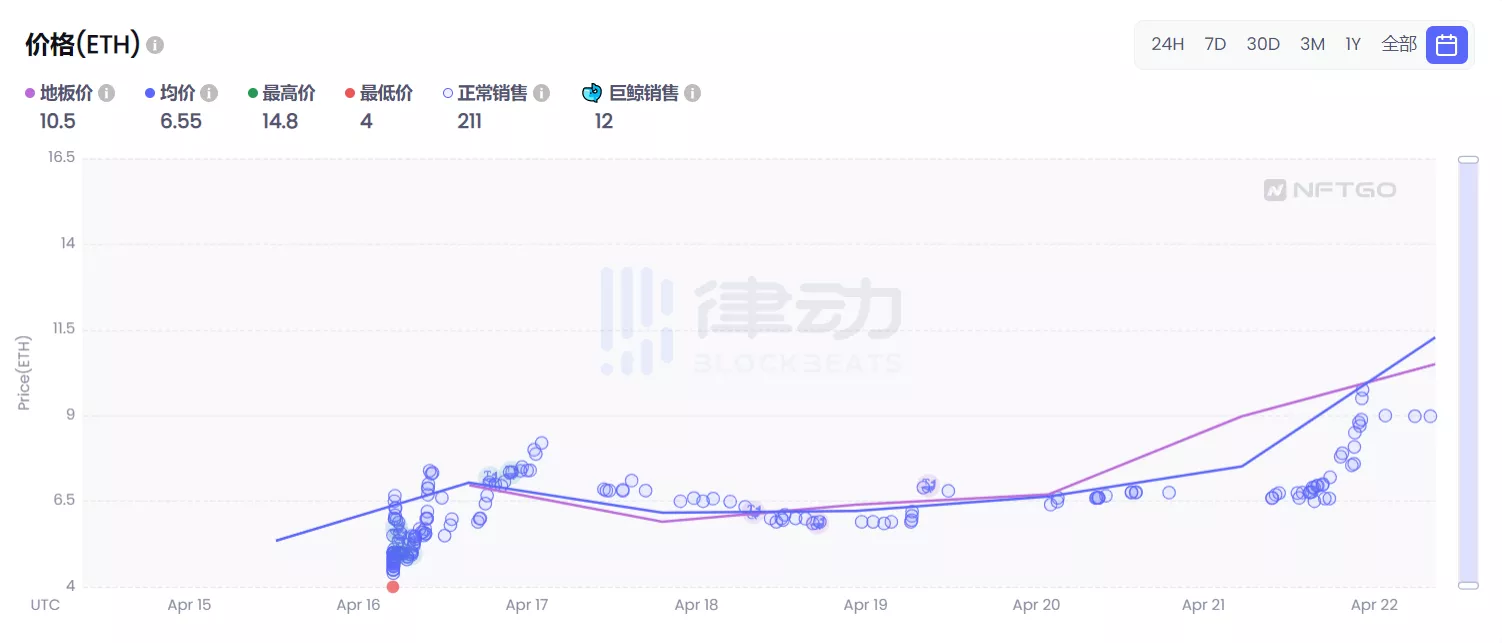The width and height of the screenshot is (1502, 643).
Task: Select the 全部 all-time range
Action: tap(1399, 44)
